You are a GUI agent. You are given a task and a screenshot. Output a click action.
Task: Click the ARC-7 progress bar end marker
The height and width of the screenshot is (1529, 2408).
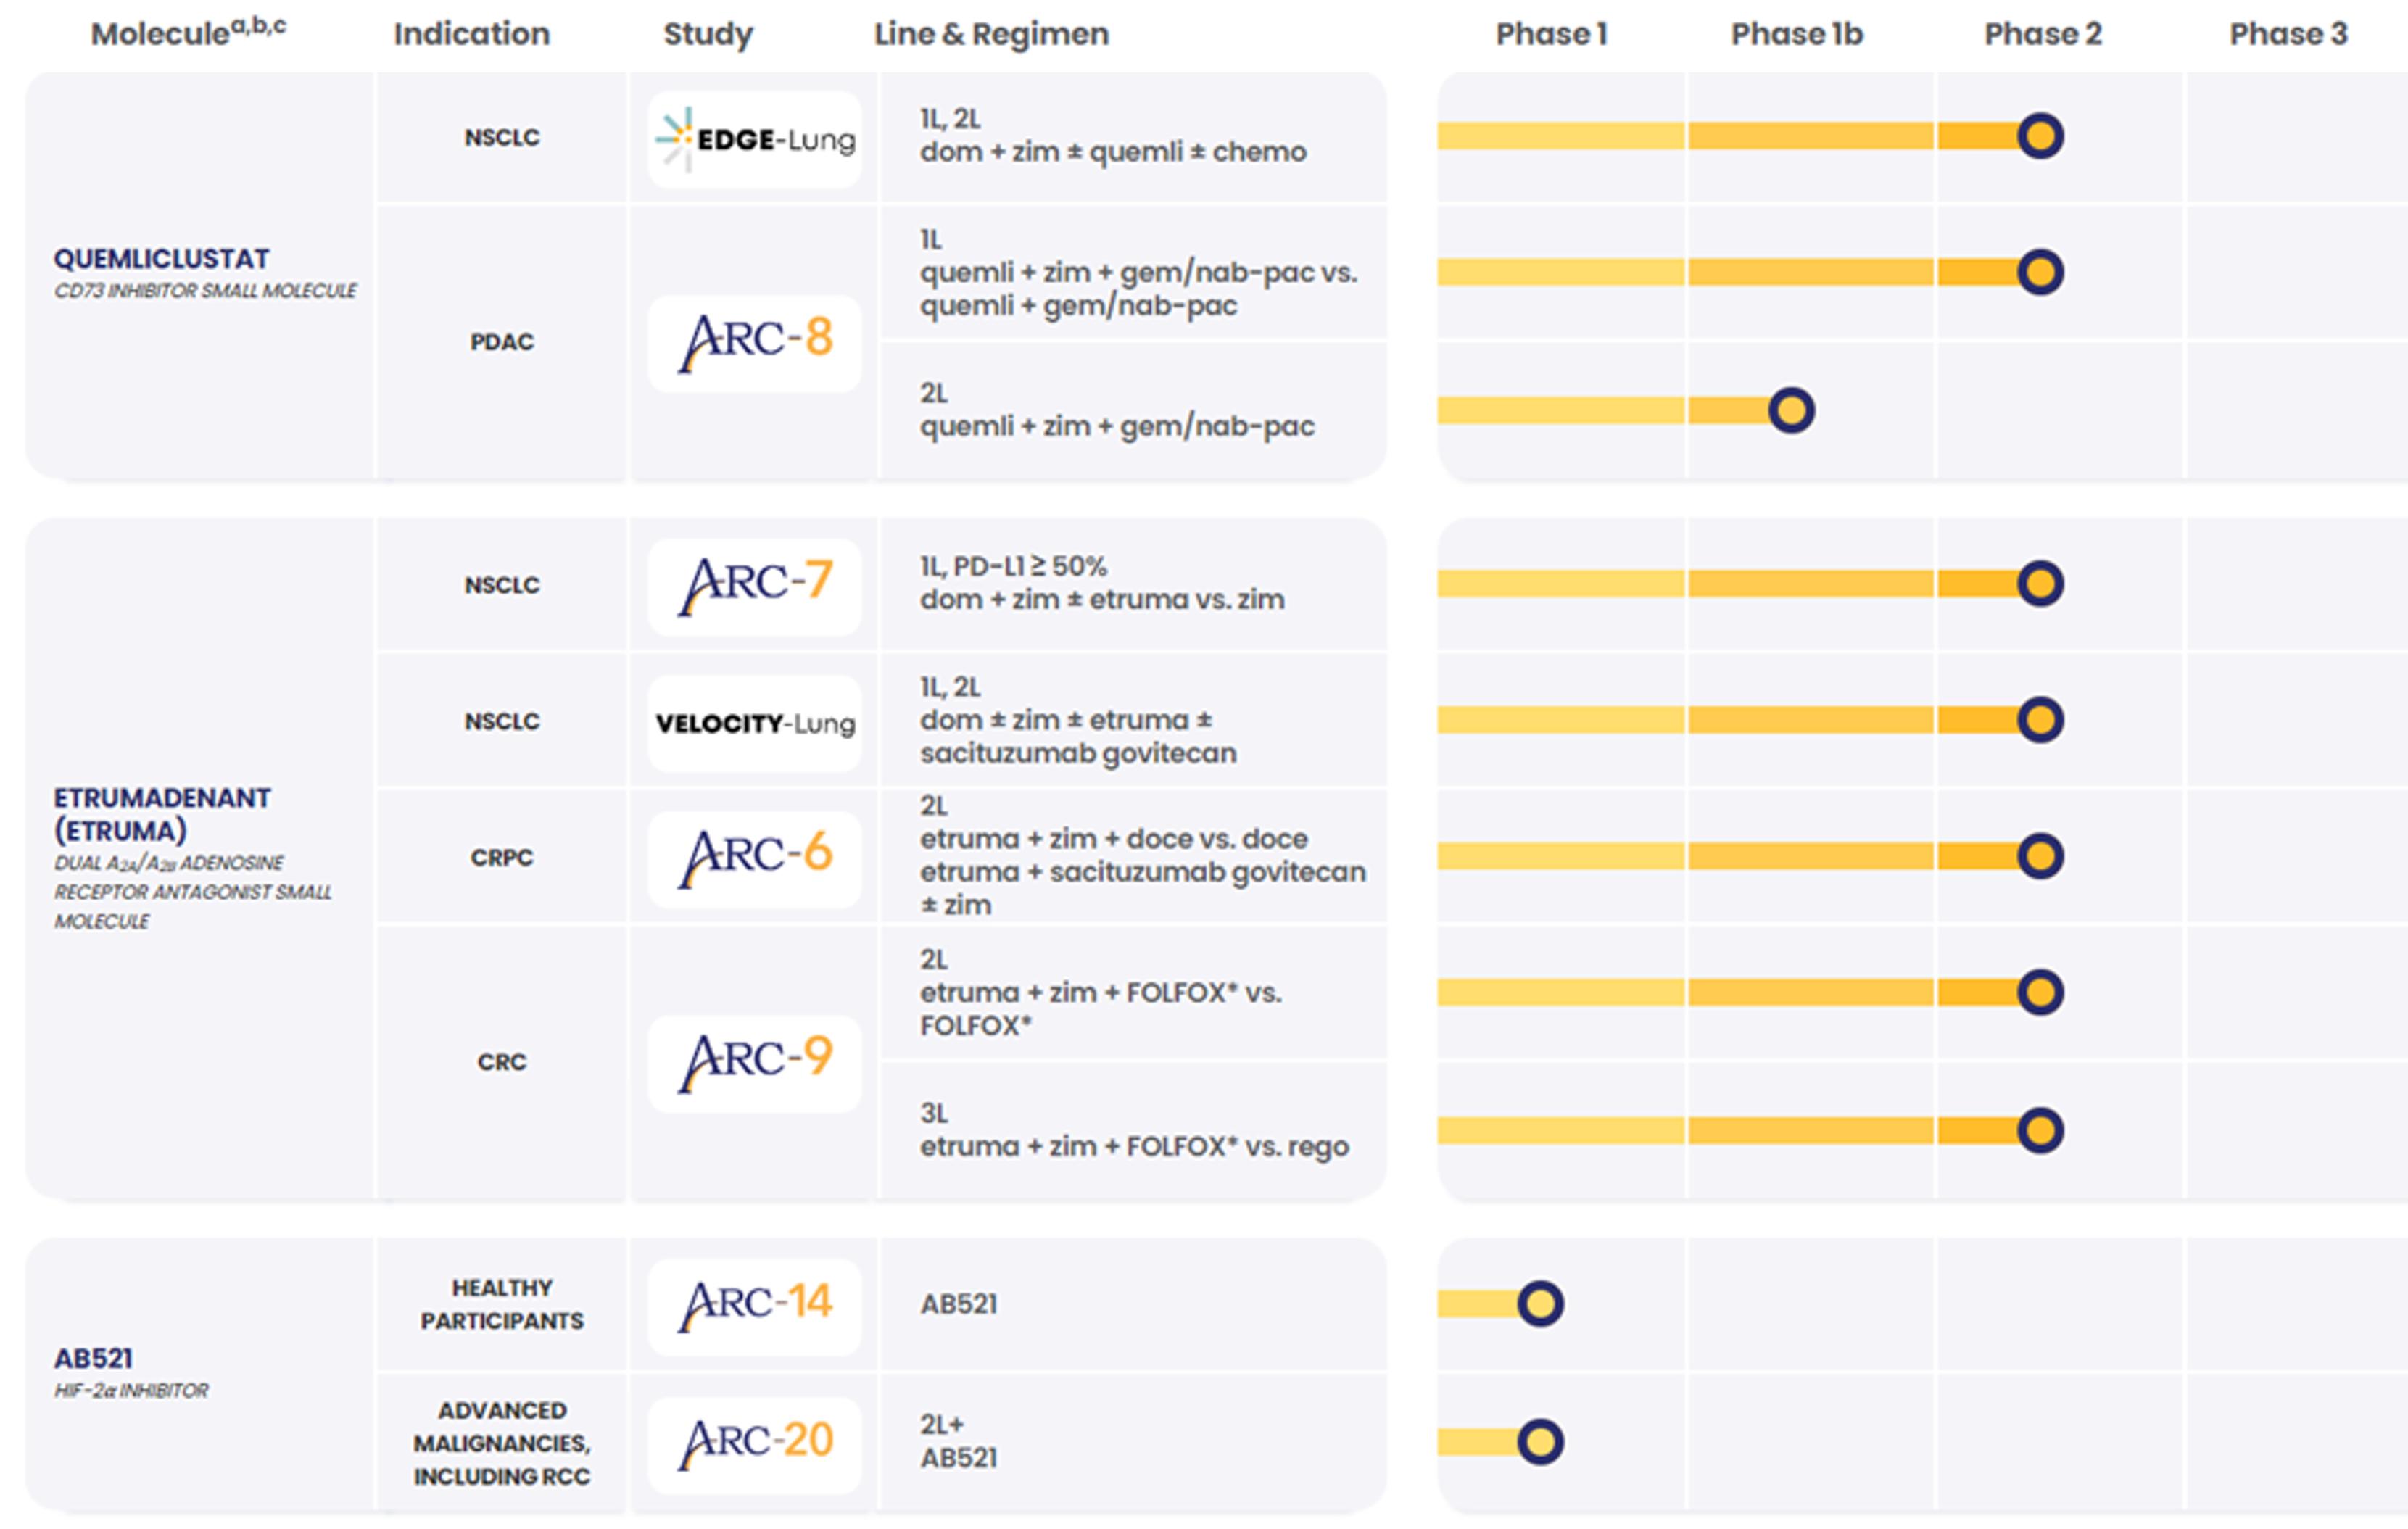click(2040, 584)
